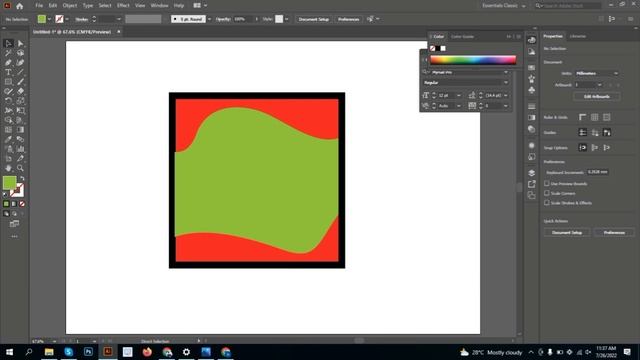Image resolution: width=640 pixels, height=360 pixels.
Task: Open stroke weight dropdown in control bar
Action: point(119,19)
